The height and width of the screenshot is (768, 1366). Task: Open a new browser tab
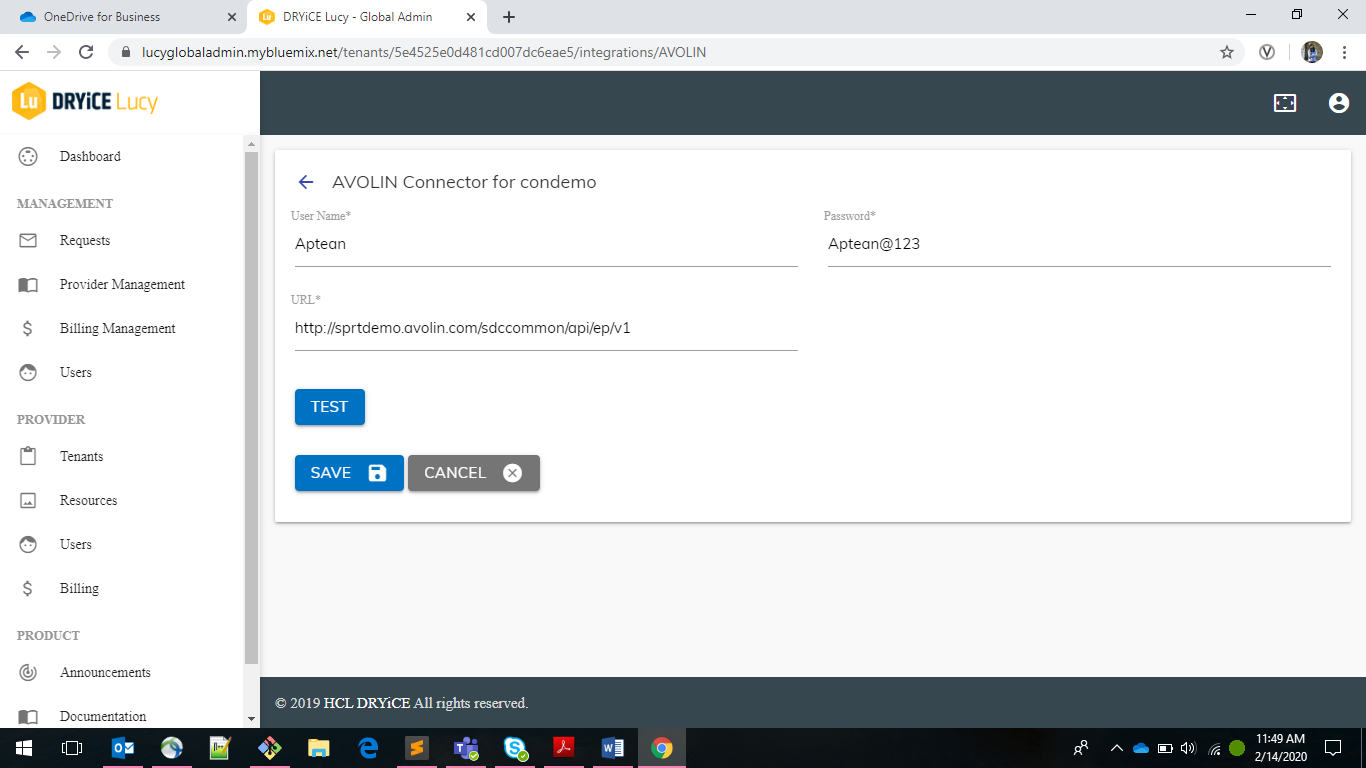510,16
